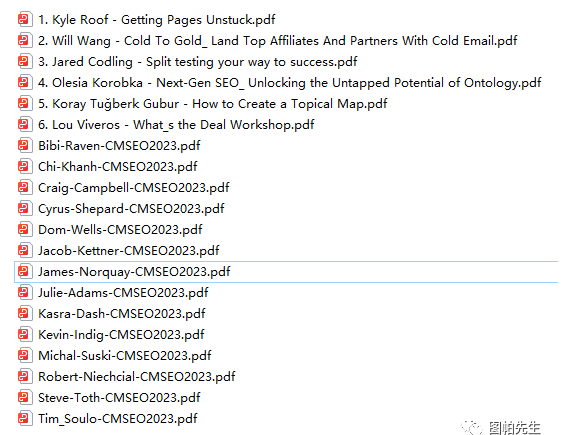Select Bibi-Raven-CMSEO2023.pdf file name

click(x=119, y=146)
